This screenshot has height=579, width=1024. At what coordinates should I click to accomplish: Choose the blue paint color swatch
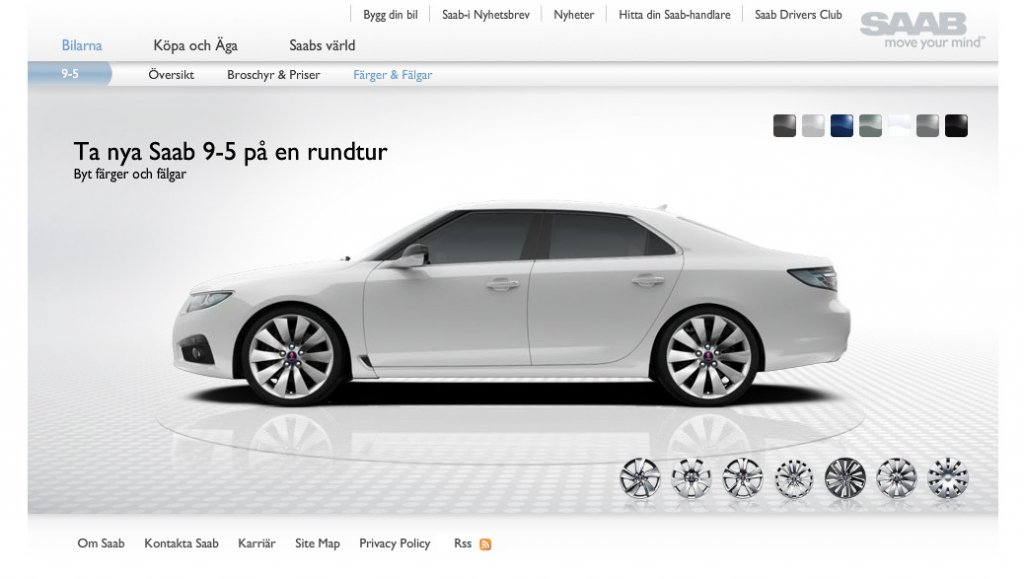tap(842, 125)
